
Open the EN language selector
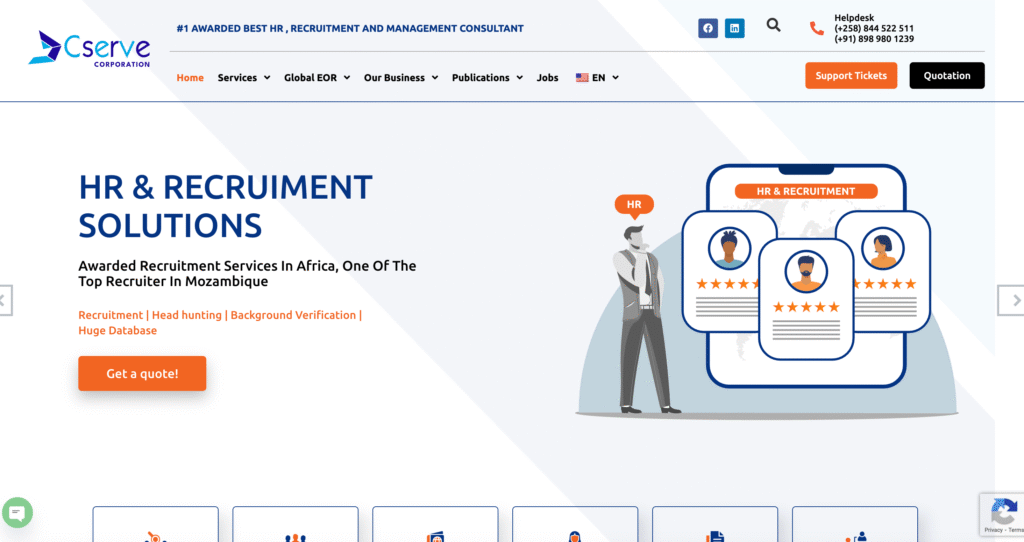(597, 77)
